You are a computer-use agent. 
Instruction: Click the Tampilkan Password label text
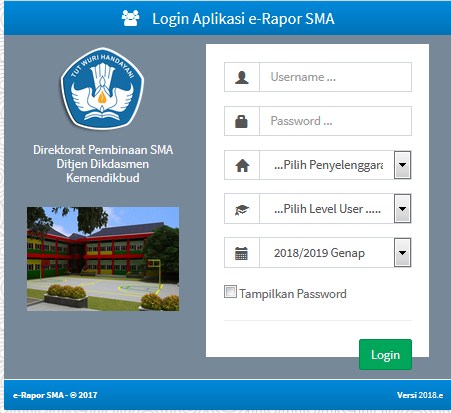point(293,294)
